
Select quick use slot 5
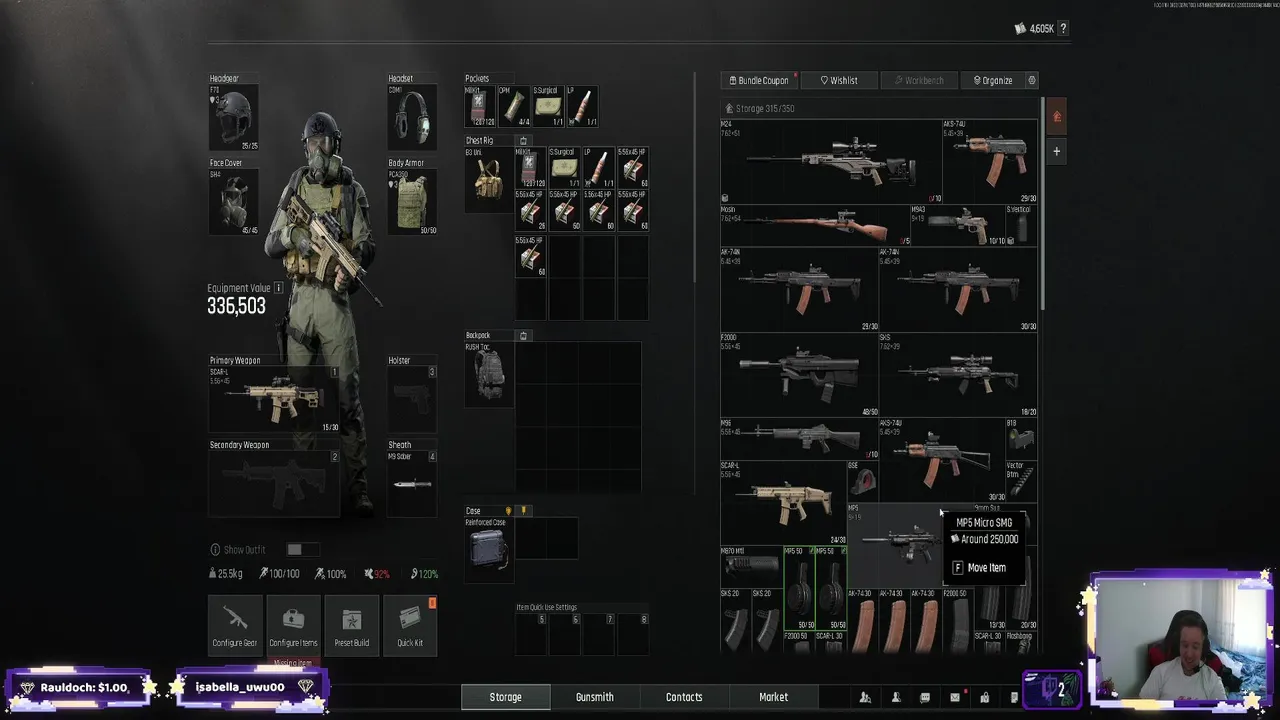click(x=530, y=634)
